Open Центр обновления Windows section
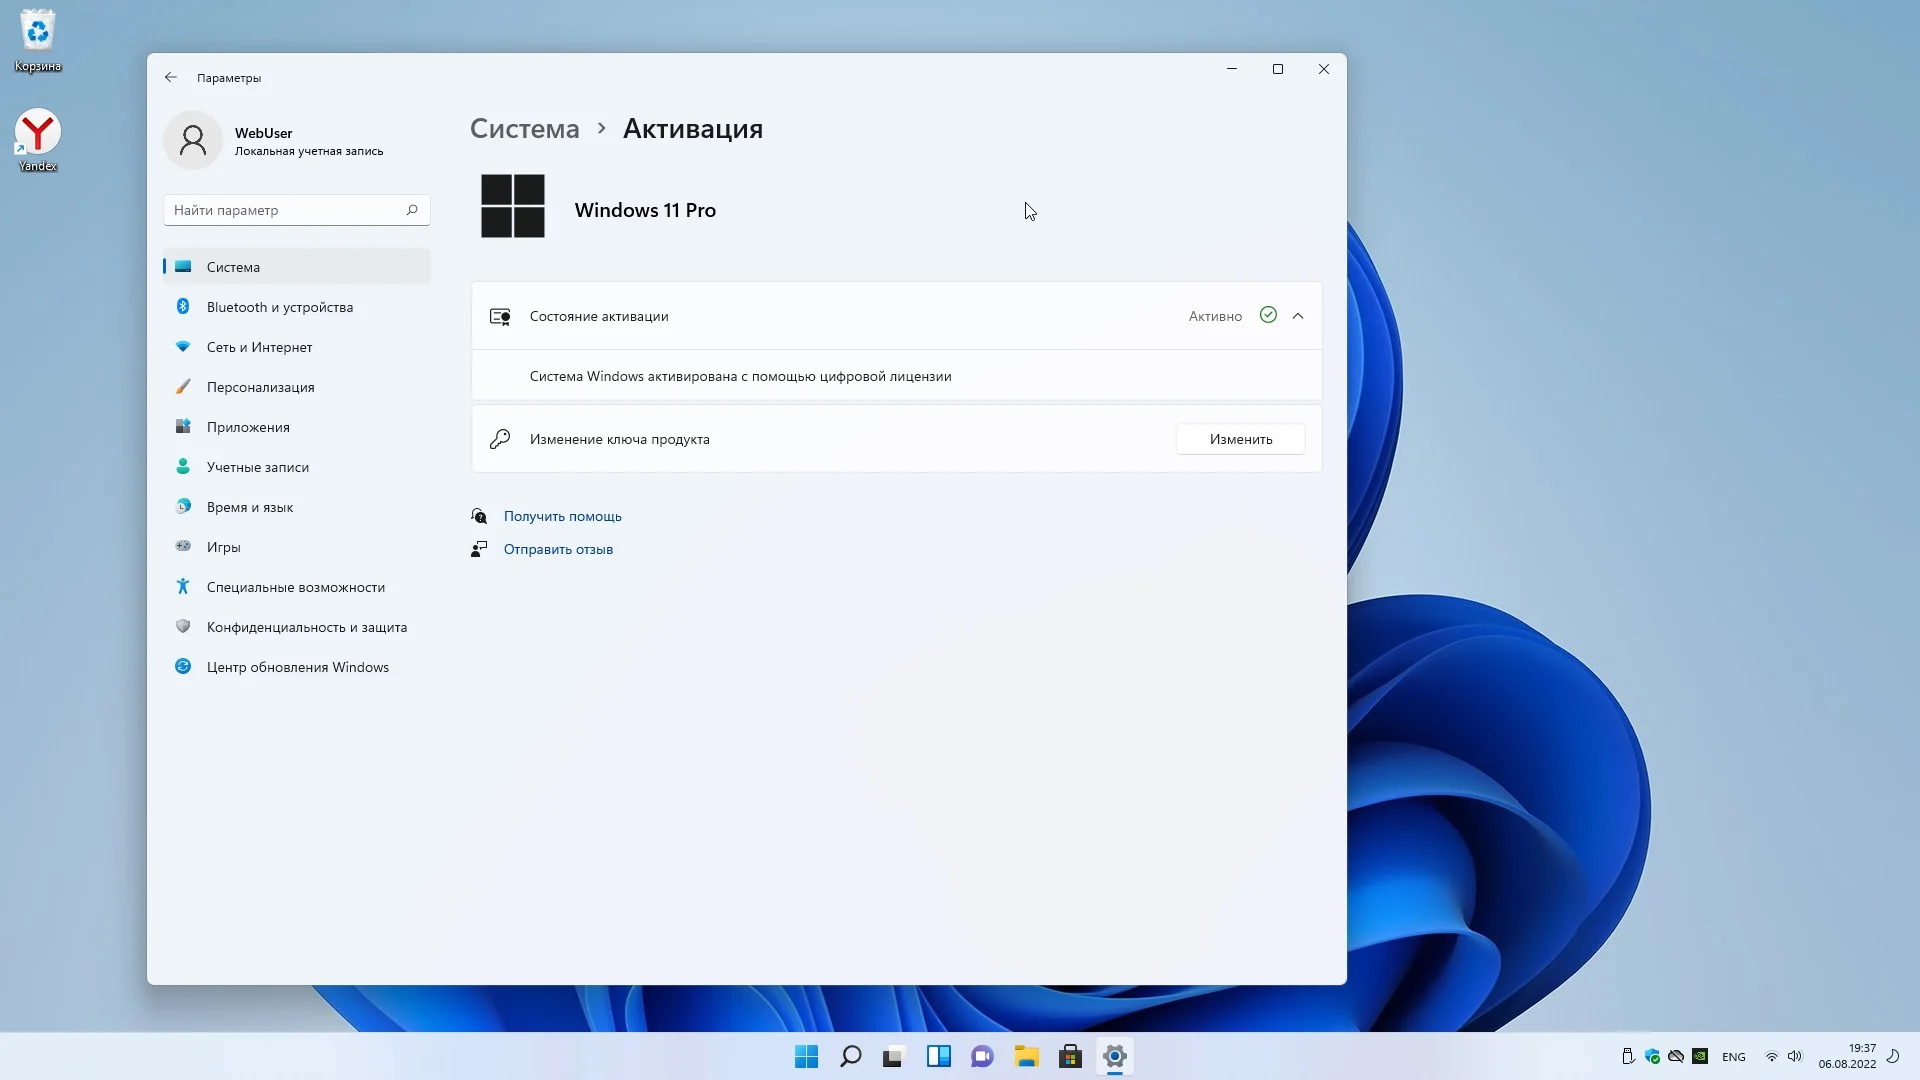1920x1080 pixels. pyautogui.click(x=297, y=667)
